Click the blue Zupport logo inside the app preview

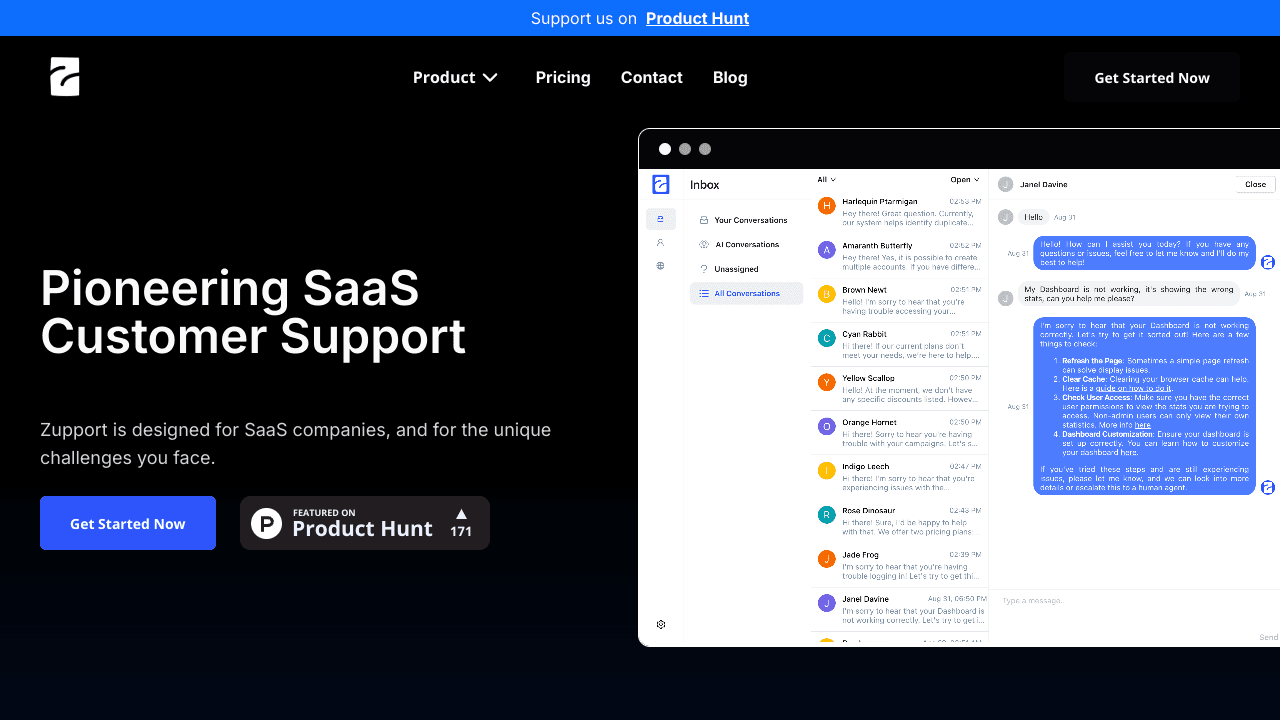[660, 184]
